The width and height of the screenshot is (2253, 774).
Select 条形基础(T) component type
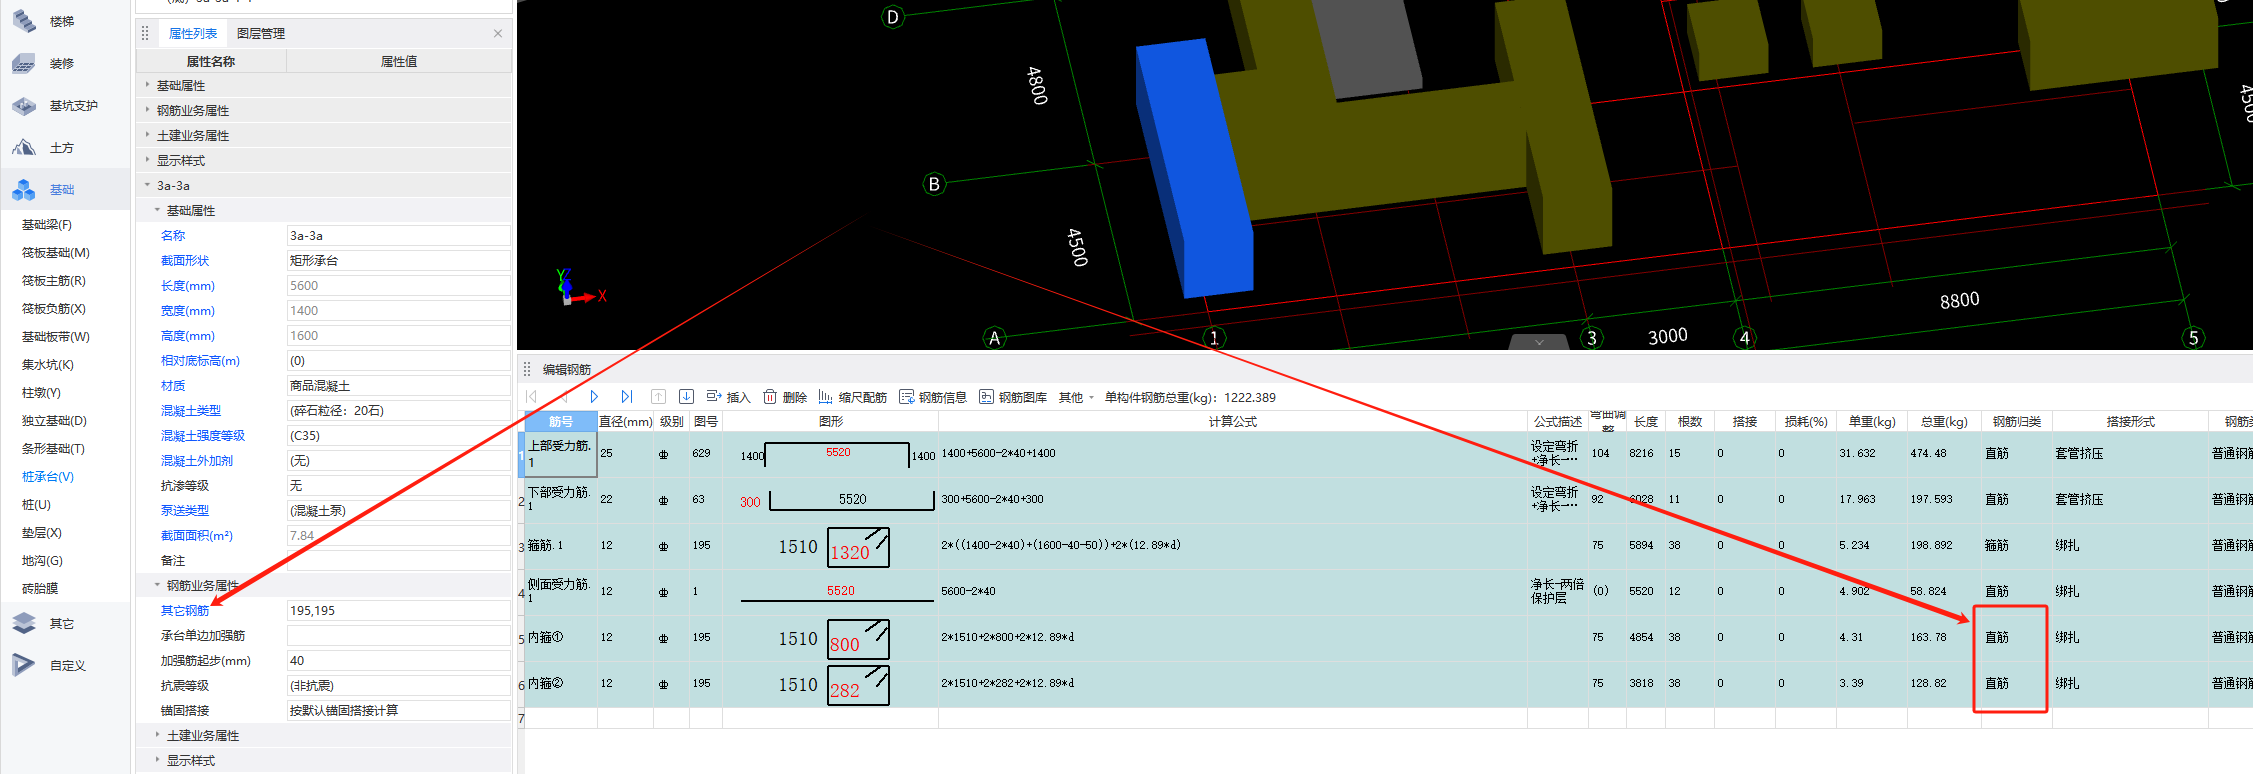pyautogui.click(x=53, y=449)
